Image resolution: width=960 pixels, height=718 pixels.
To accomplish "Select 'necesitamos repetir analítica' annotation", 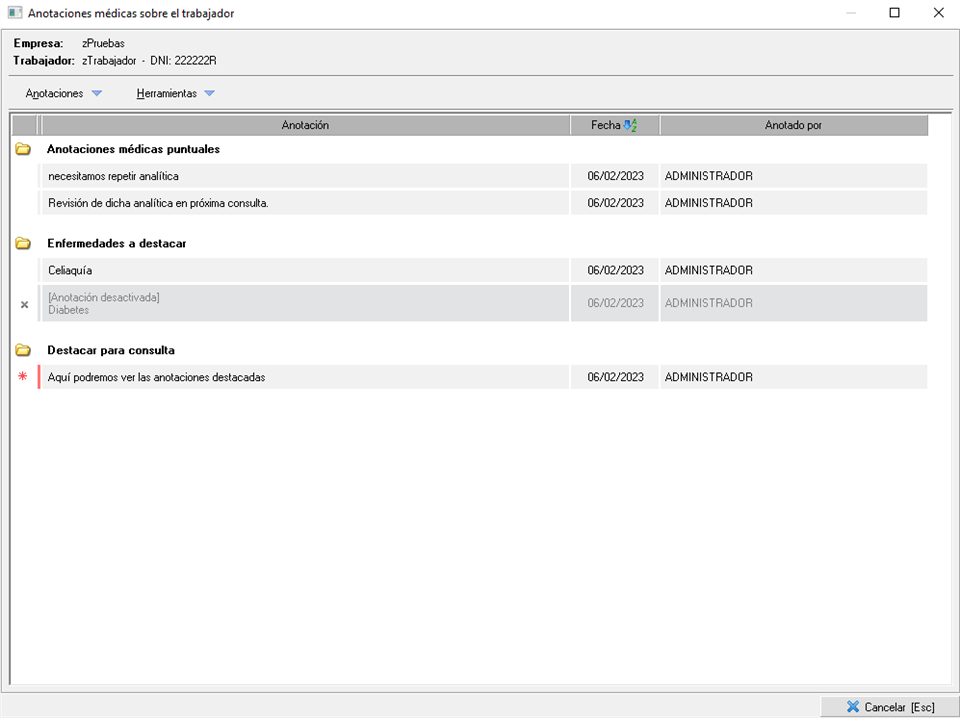I will click(x=304, y=176).
